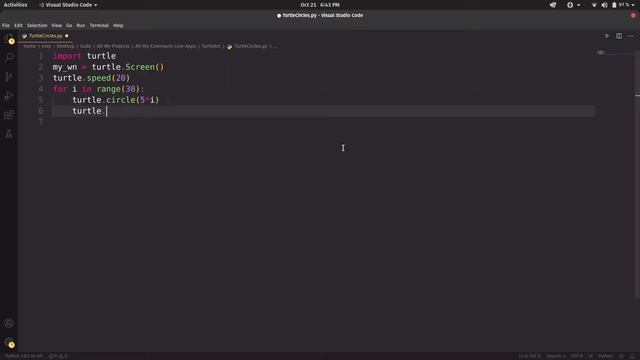This screenshot has height=360, width=640.
Task: Open the system menu dropdown arrow
Action: pyautogui.click(x=633, y=5)
